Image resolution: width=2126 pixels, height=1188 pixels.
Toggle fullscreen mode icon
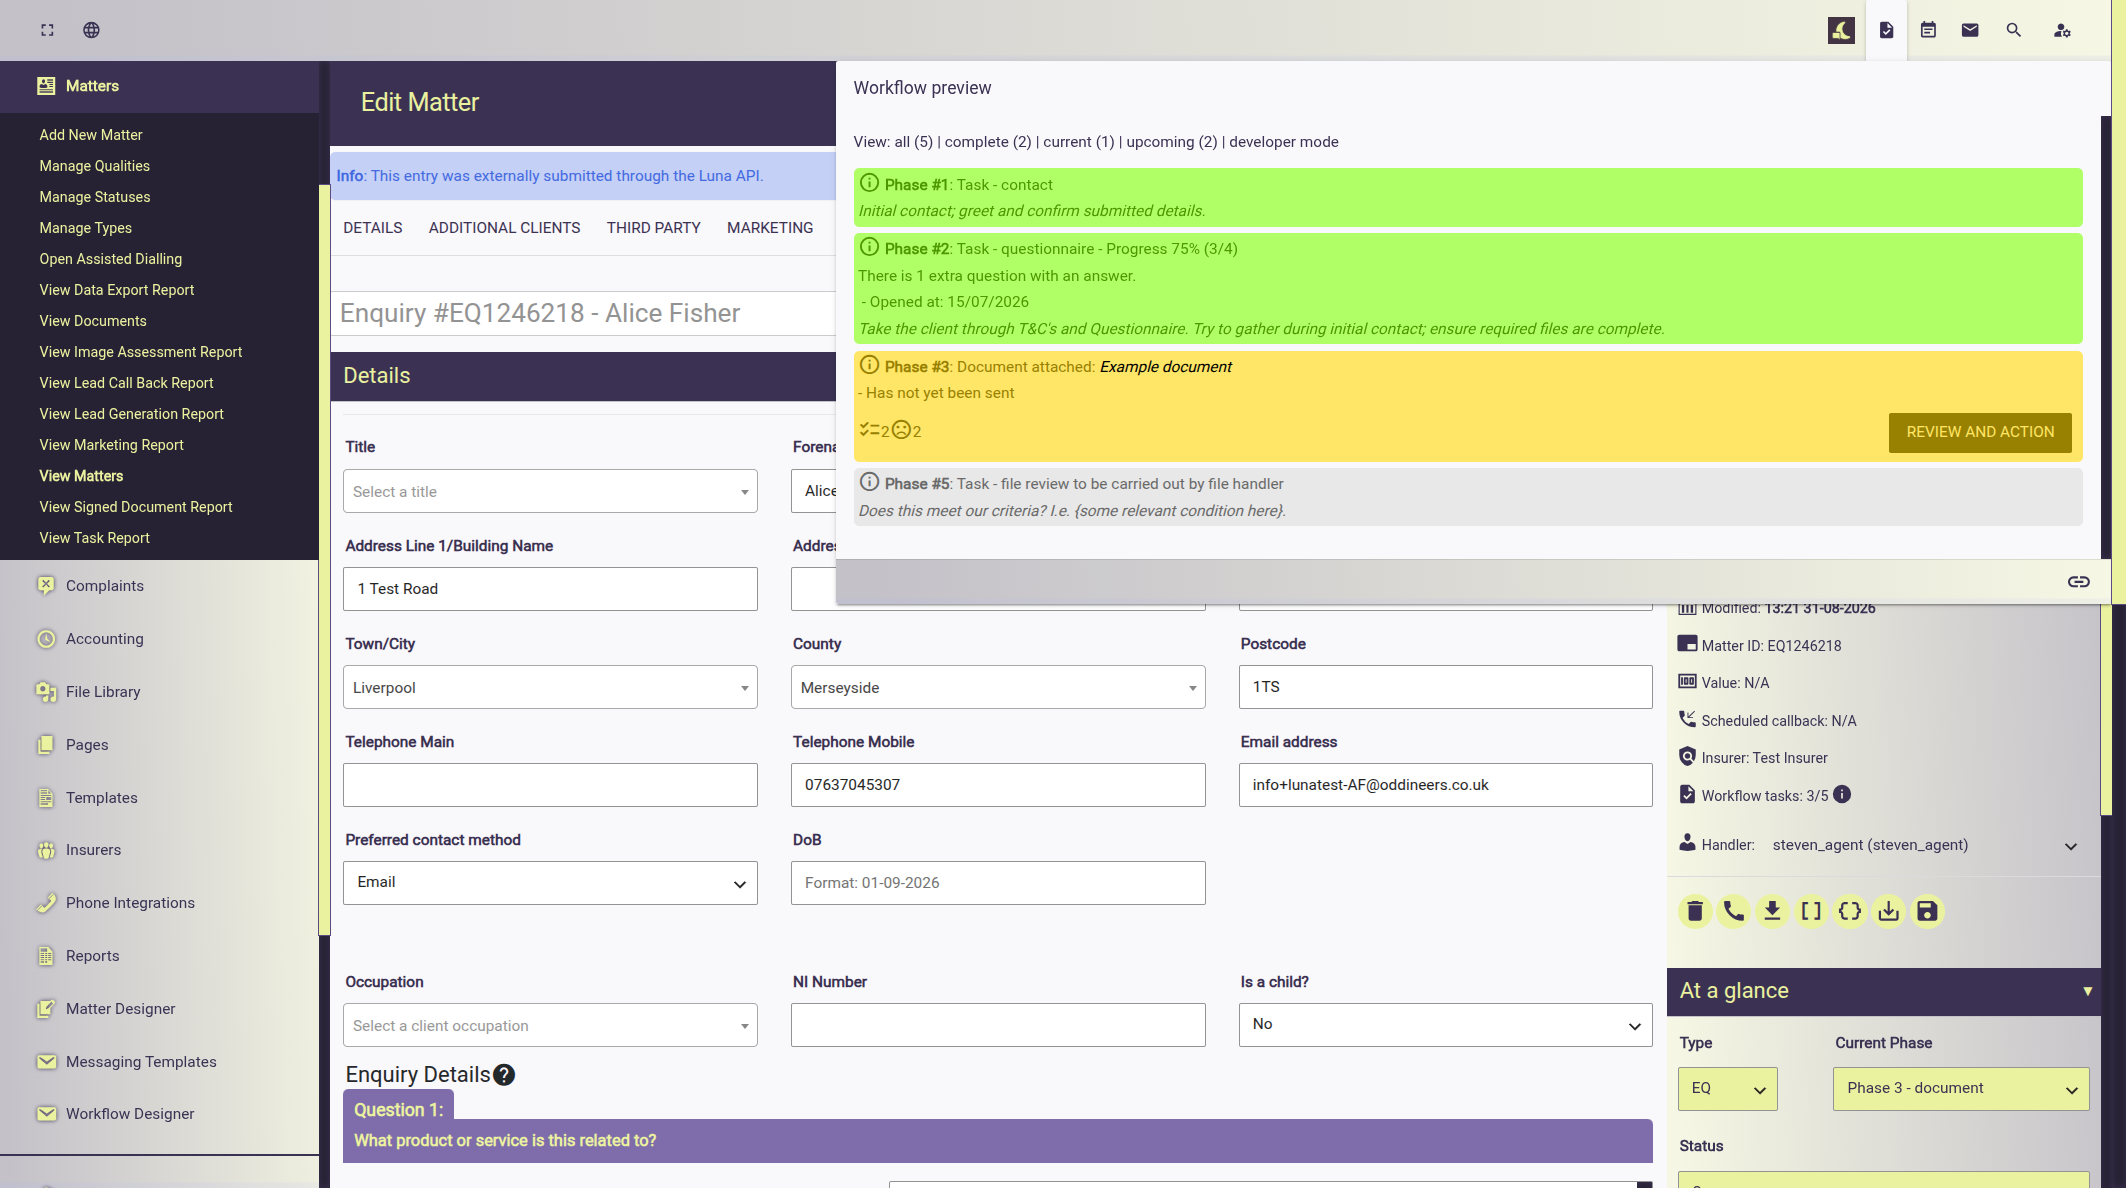tap(47, 30)
